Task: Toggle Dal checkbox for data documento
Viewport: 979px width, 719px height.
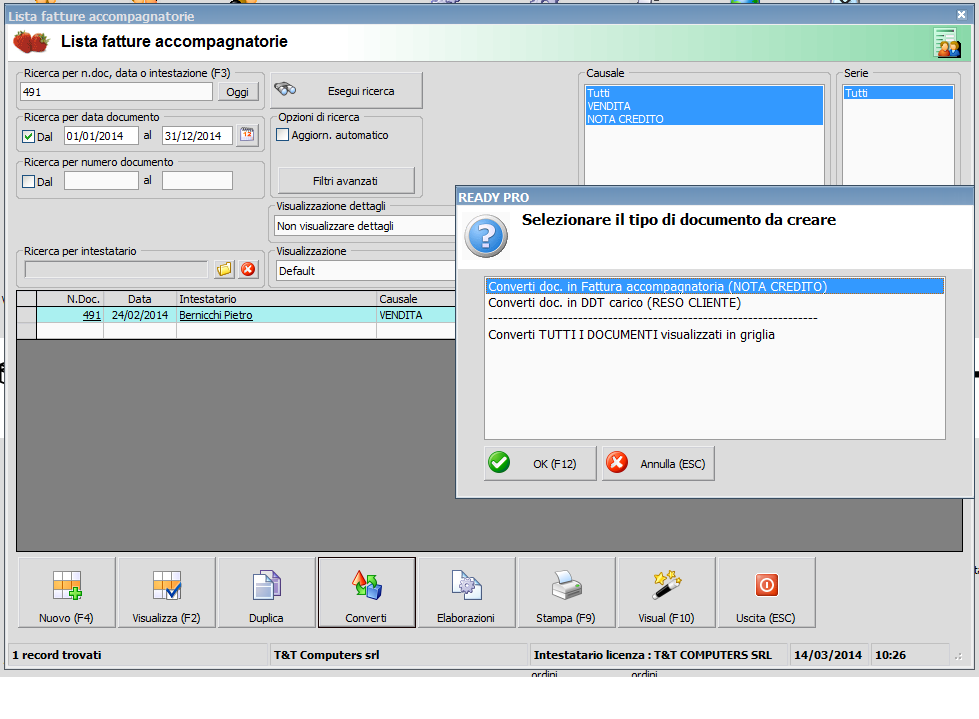Action: click(28, 137)
